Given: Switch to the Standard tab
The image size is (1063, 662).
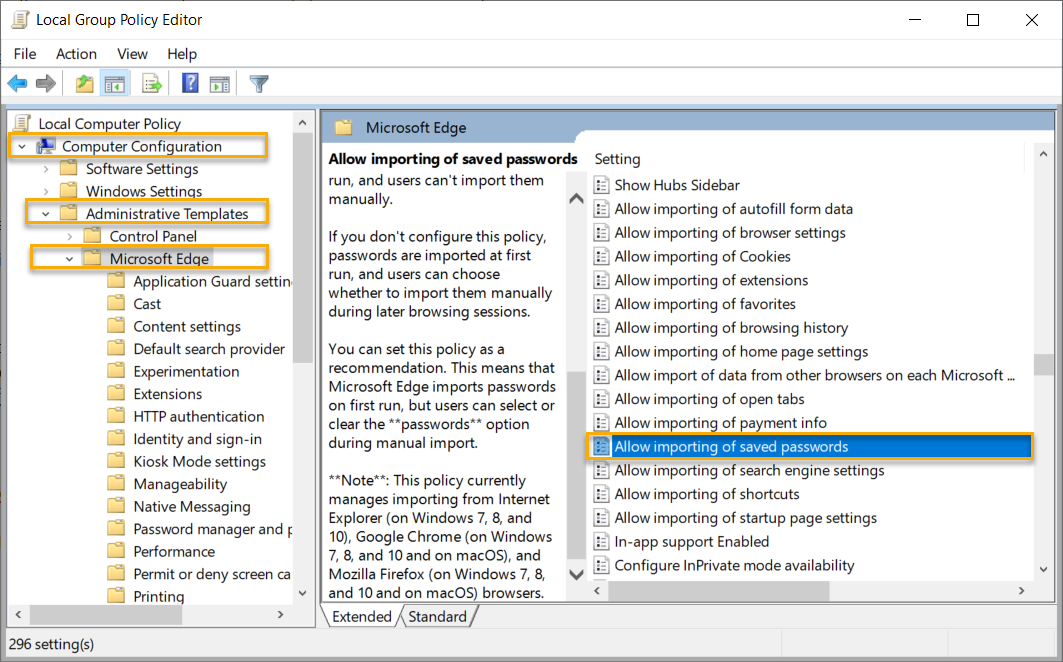Looking at the screenshot, I should [x=438, y=616].
